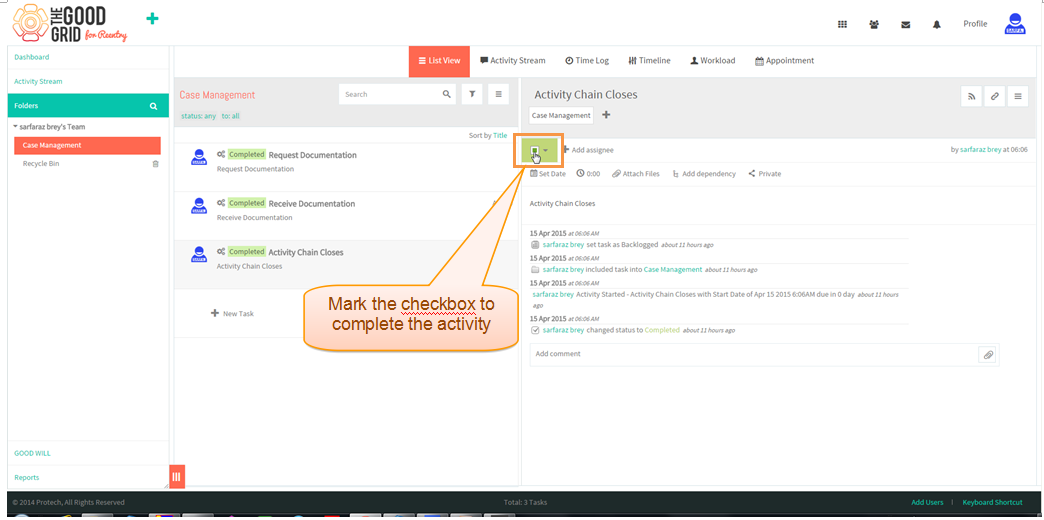
Task: Click the magnifier icon in the task search box
Action: [447, 95]
